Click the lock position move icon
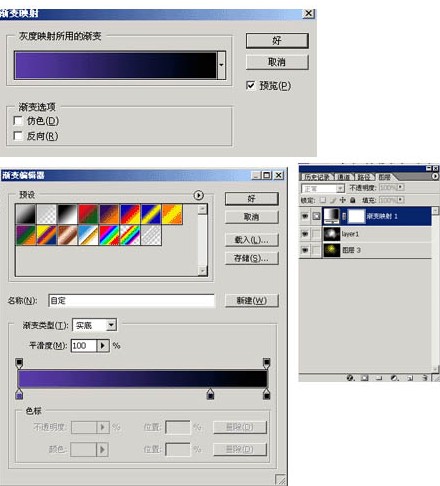Image resolution: width=440 pixels, height=486 pixels. click(x=342, y=200)
